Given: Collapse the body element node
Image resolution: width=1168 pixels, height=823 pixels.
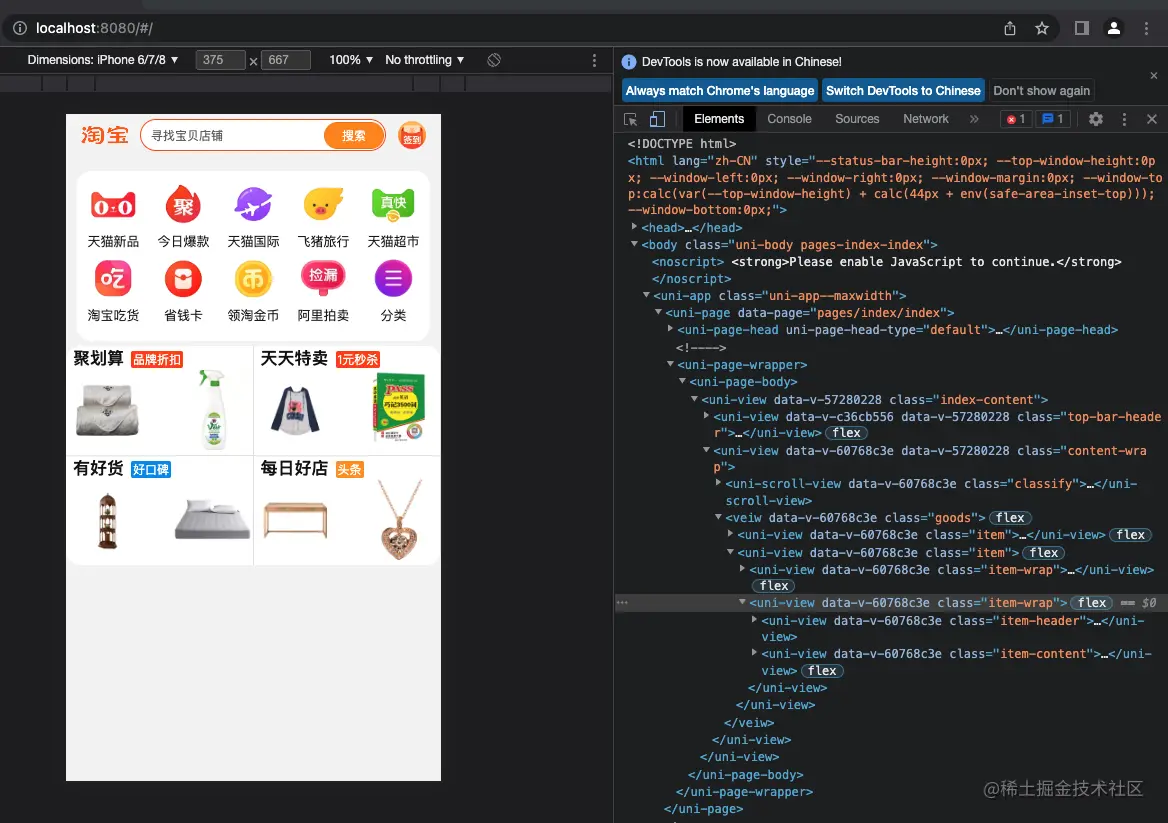Looking at the screenshot, I should pyautogui.click(x=634, y=244).
